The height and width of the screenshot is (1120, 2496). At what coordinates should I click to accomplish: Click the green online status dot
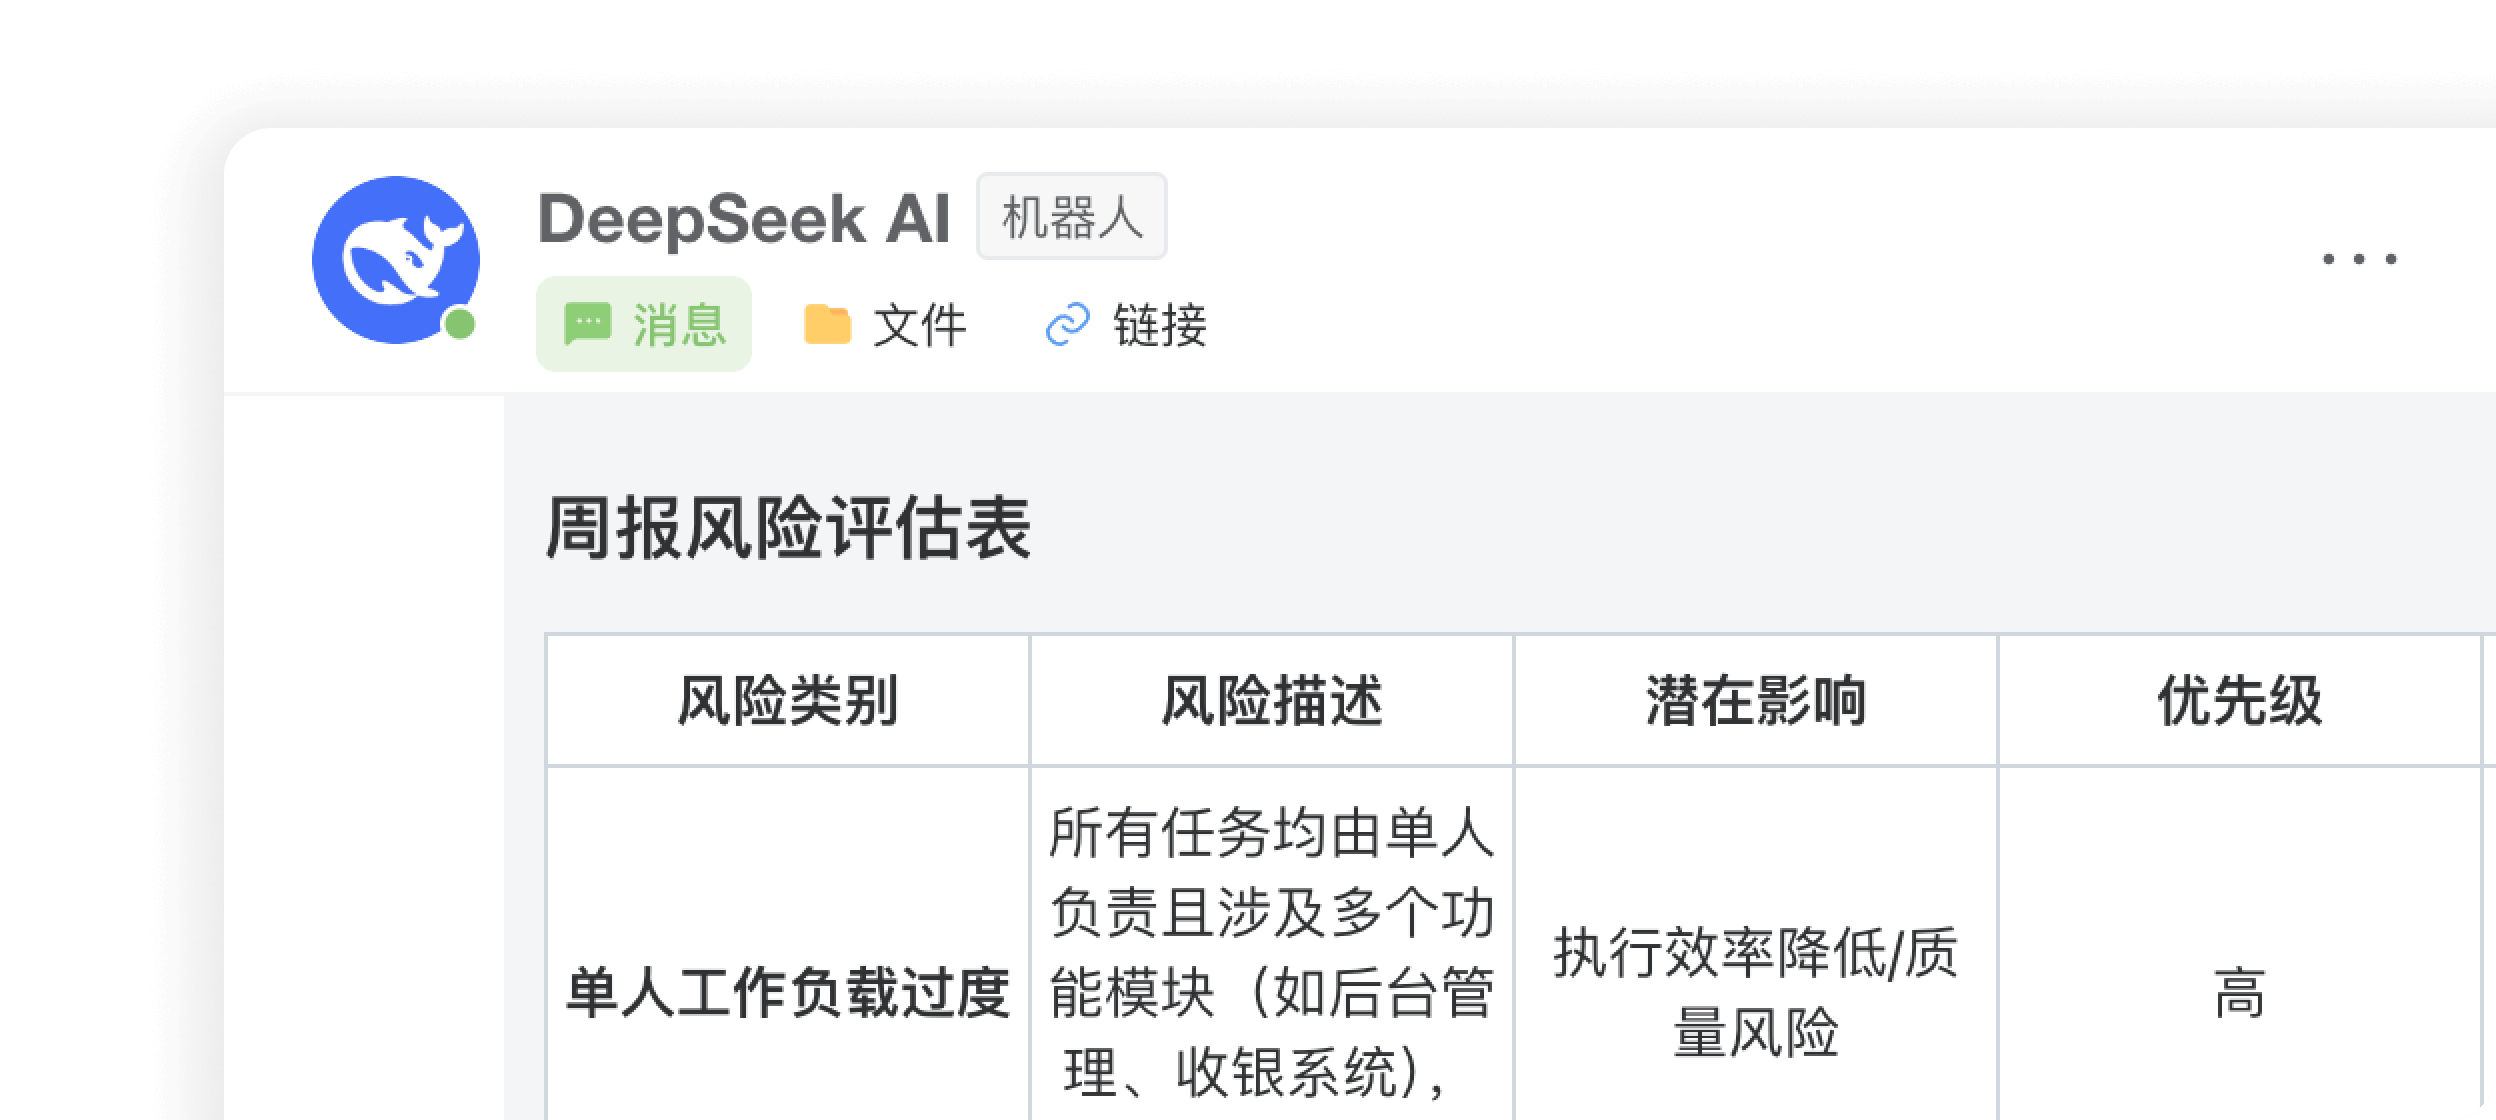[x=459, y=324]
